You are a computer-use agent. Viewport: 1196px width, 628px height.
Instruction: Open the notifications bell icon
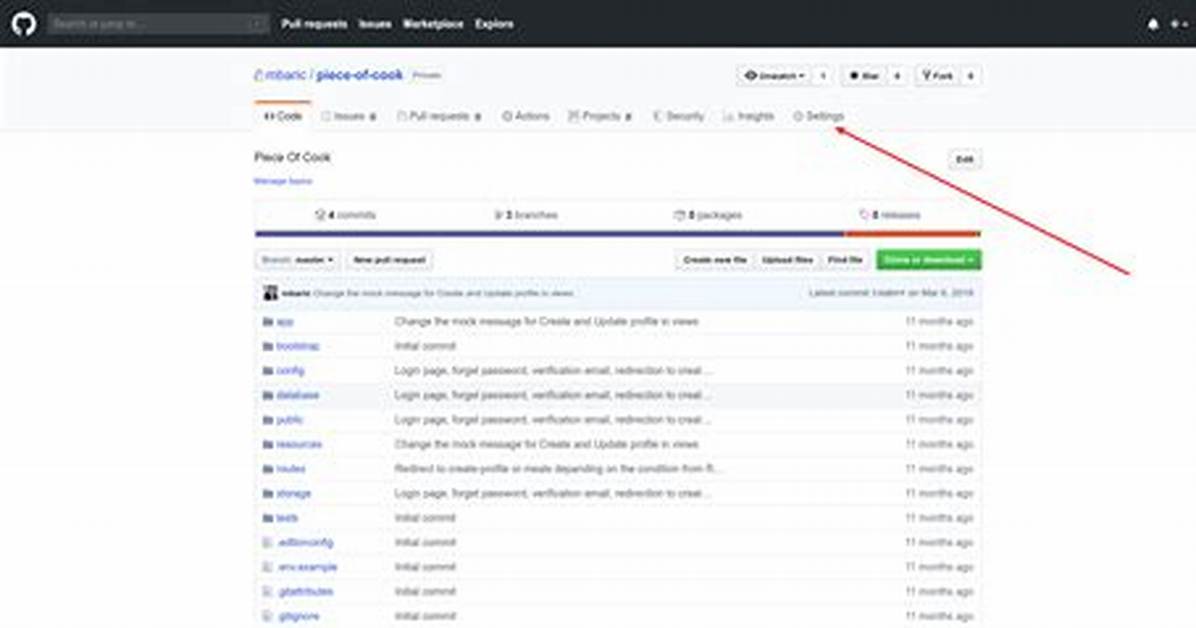coord(1153,24)
